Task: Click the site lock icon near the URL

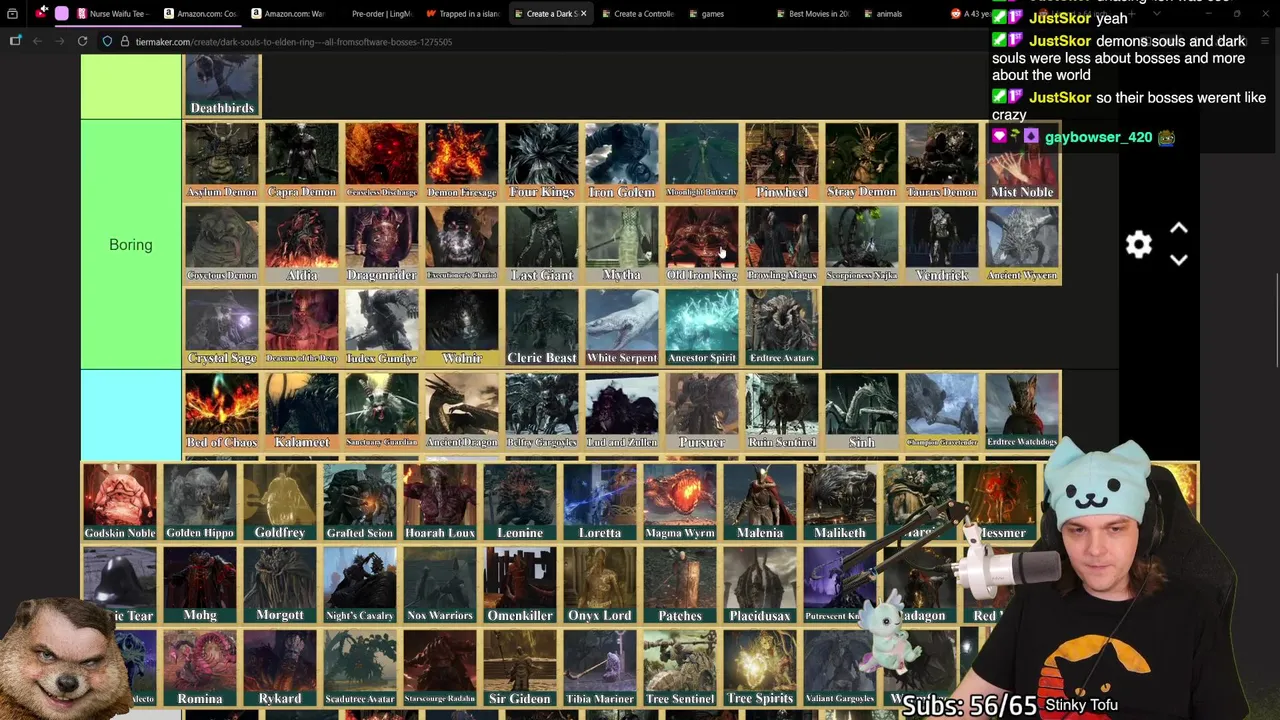Action: [x=125, y=42]
